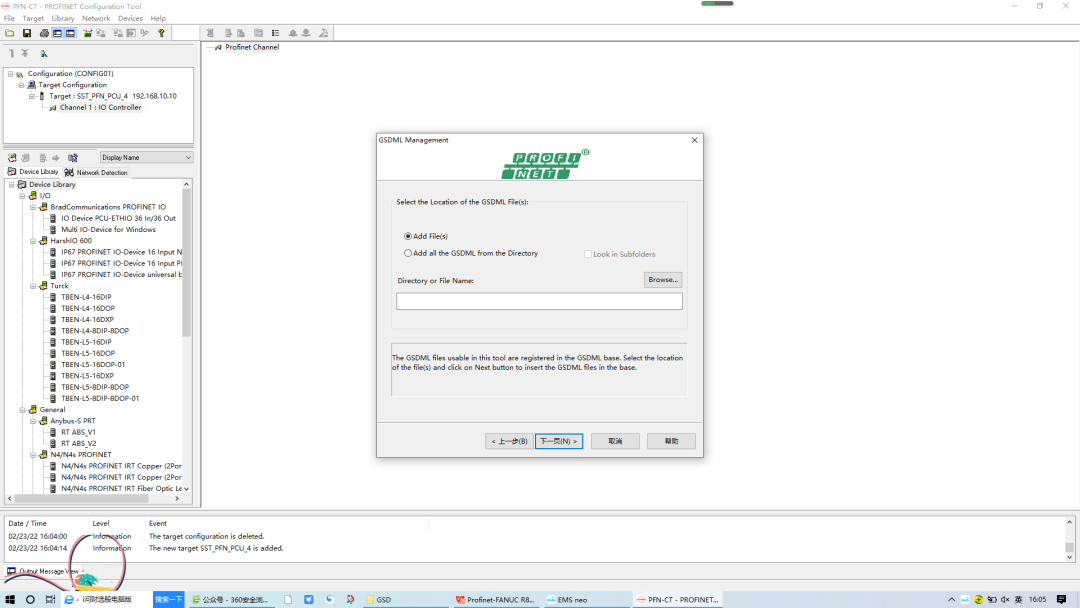
Task: Click inside the Directory or File Name field
Action: click(x=539, y=300)
